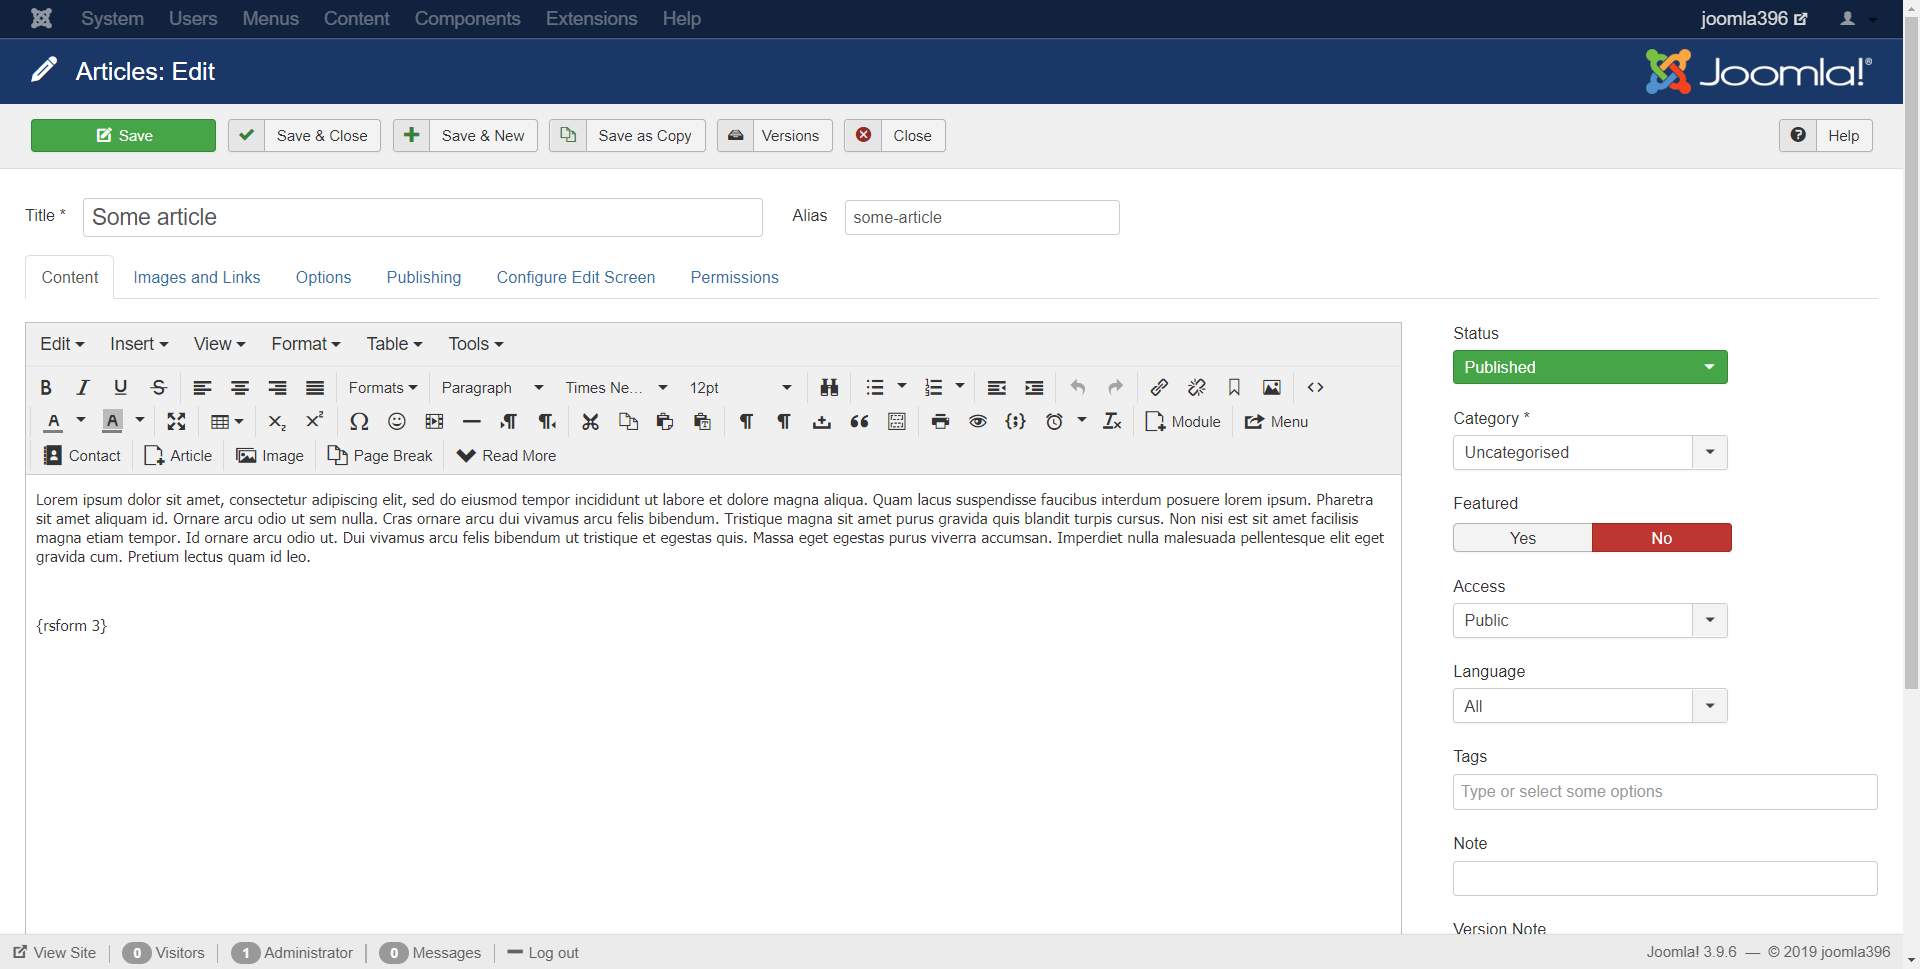Viewport: 1920px width, 969px height.
Task: Open the Paragraph block format dropdown
Action: (492, 388)
